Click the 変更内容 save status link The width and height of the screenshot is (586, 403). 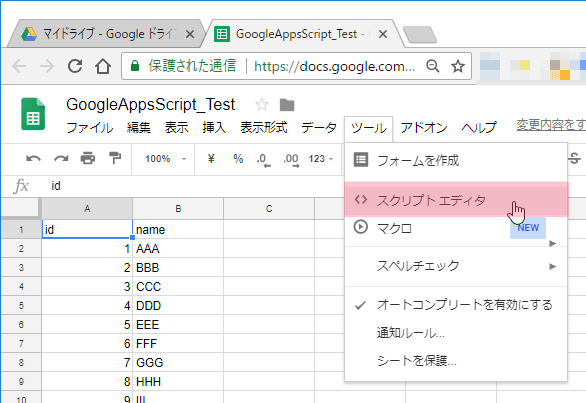pyautogui.click(x=551, y=125)
